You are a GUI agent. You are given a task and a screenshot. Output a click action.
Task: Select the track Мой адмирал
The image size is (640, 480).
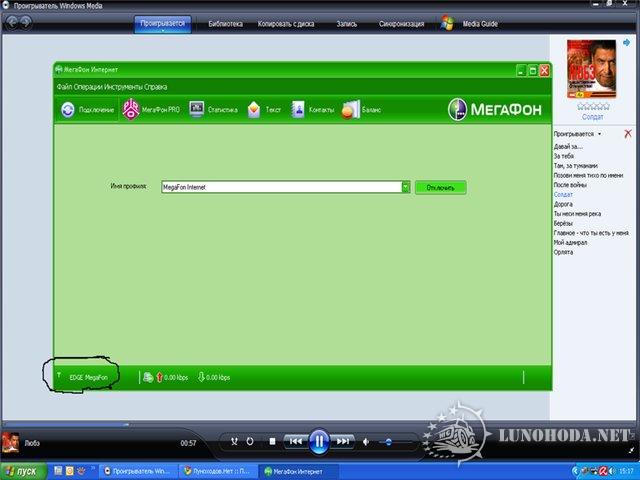pyautogui.click(x=570, y=242)
